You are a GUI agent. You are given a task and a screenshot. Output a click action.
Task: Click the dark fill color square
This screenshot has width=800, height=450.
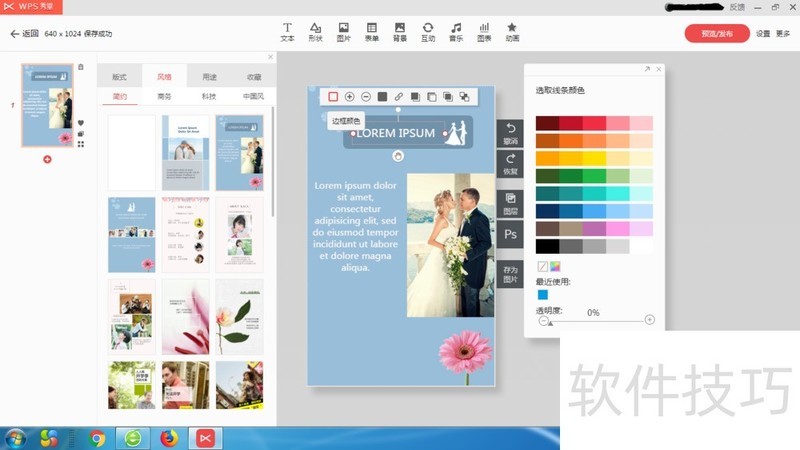point(382,96)
